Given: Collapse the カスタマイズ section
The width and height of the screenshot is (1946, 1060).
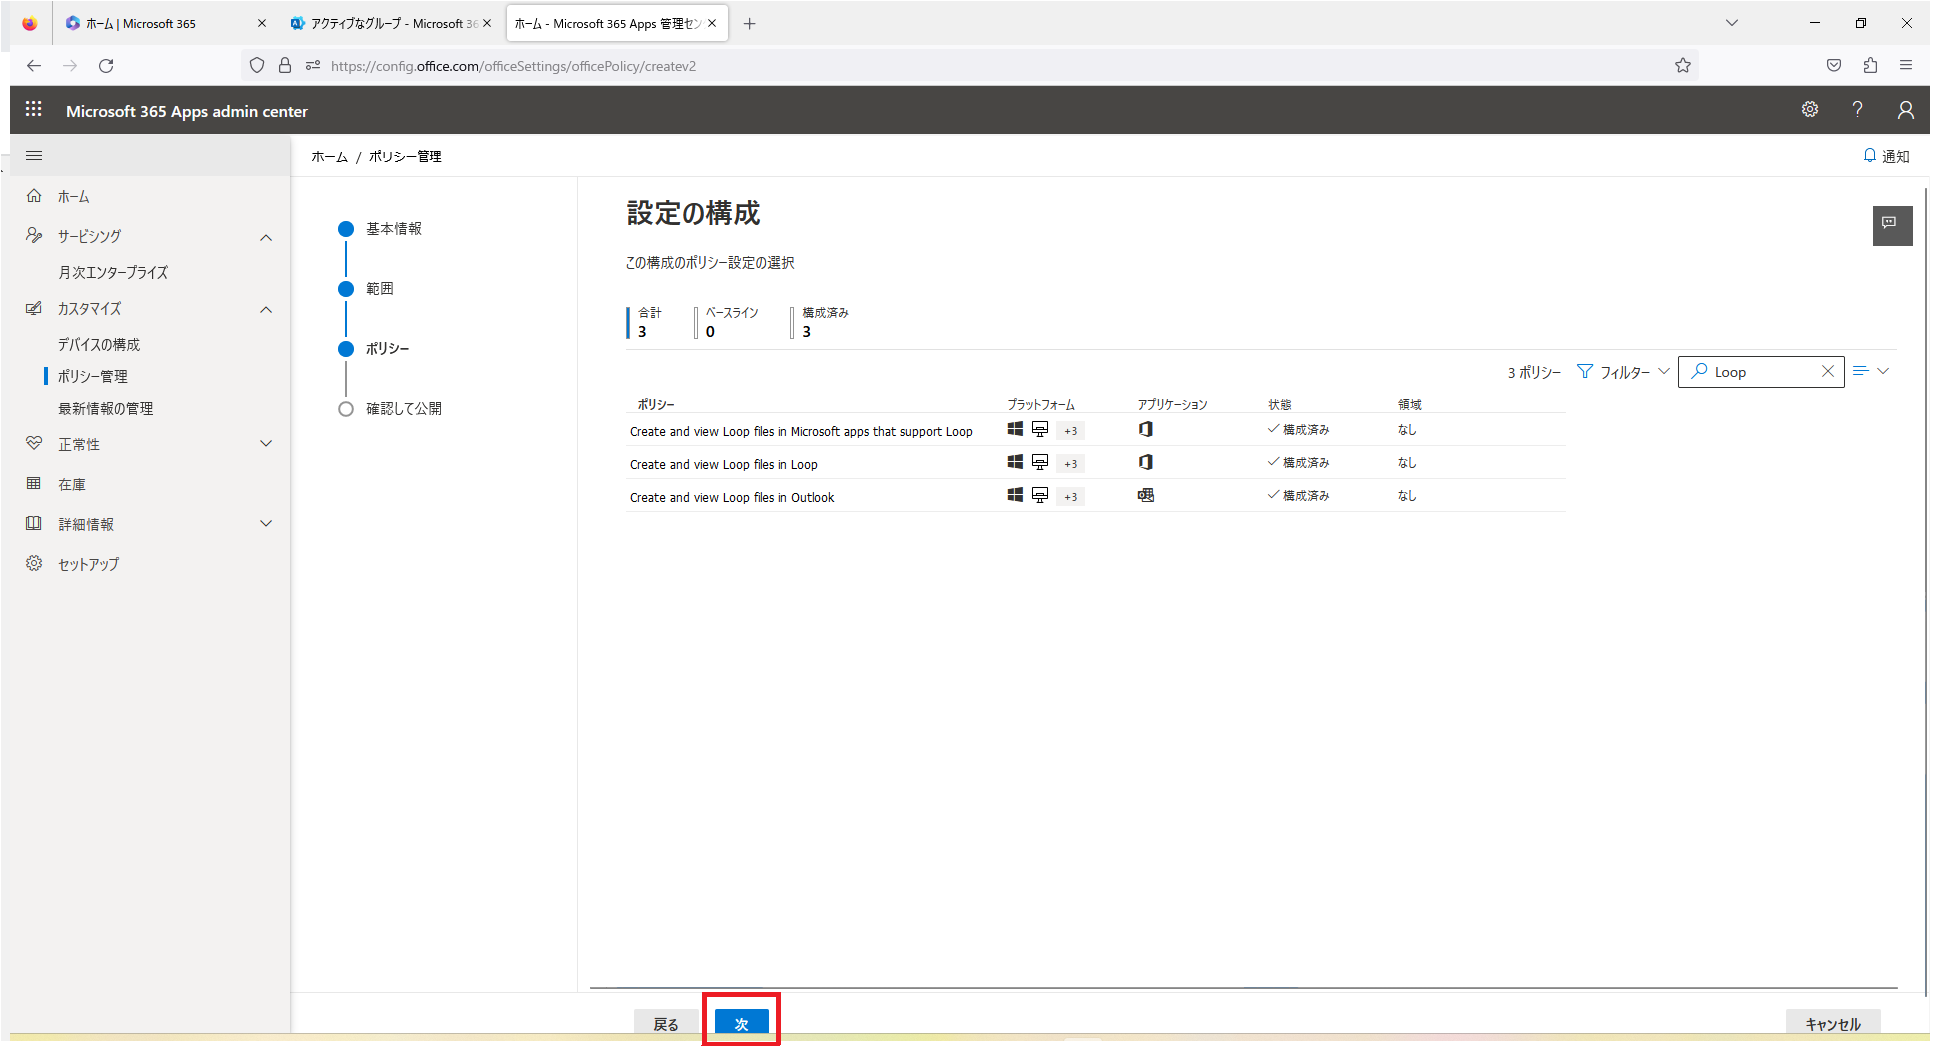Looking at the screenshot, I should click(x=266, y=309).
